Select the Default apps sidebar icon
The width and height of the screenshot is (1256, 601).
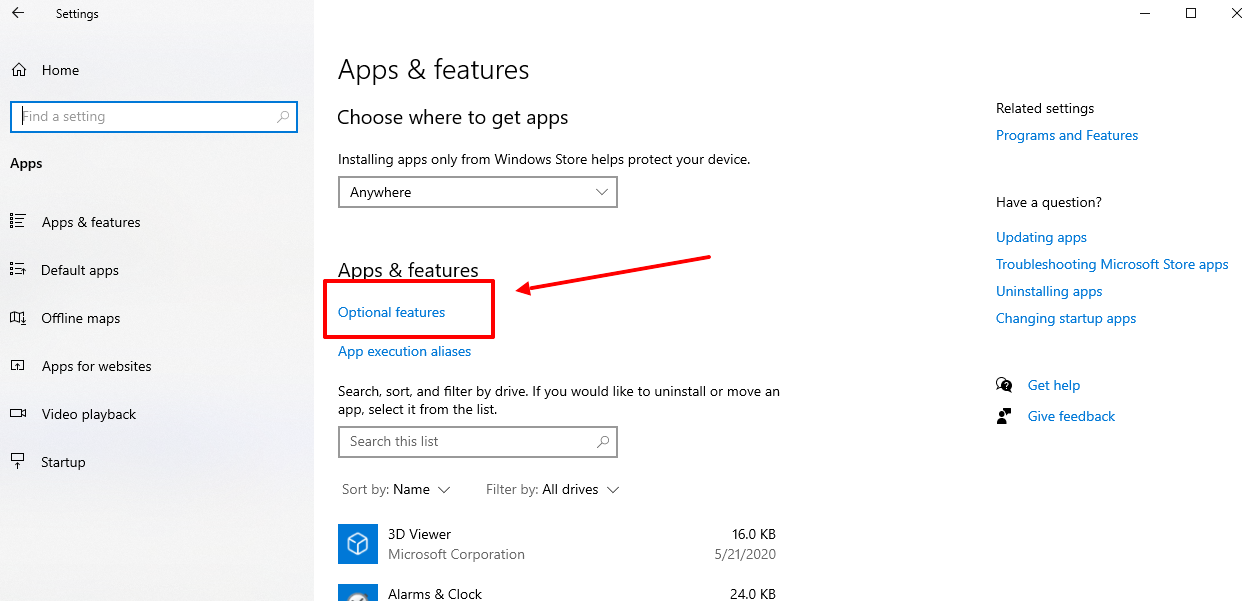[18, 270]
